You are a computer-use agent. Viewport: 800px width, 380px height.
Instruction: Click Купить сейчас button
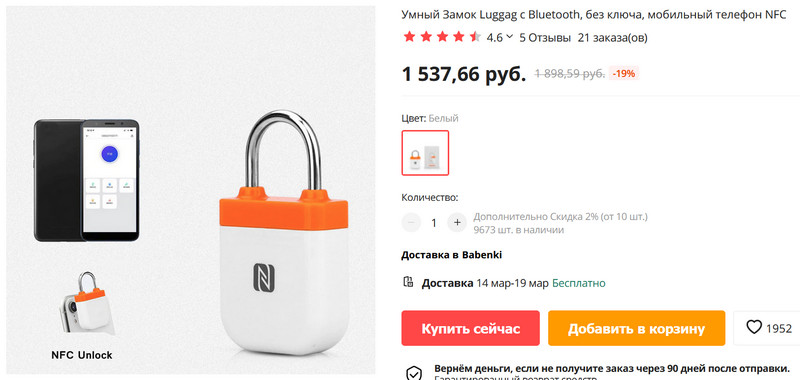[x=470, y=328]
